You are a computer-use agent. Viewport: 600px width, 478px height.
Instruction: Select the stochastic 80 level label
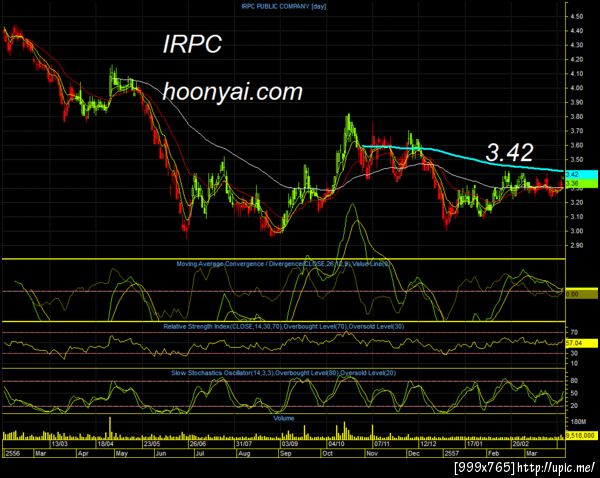point(574,381)
